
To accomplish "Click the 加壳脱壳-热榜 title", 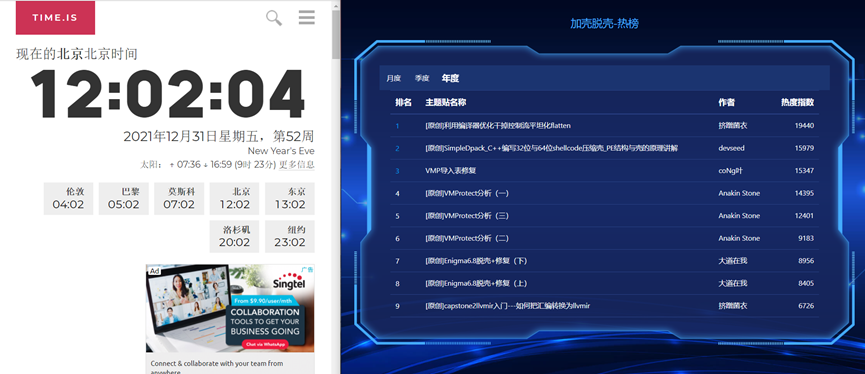I will tap(605, 23).
